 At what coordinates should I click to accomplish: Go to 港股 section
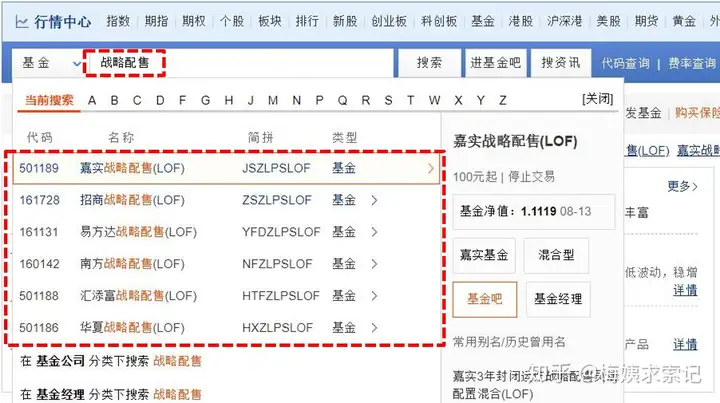[521, 21]
